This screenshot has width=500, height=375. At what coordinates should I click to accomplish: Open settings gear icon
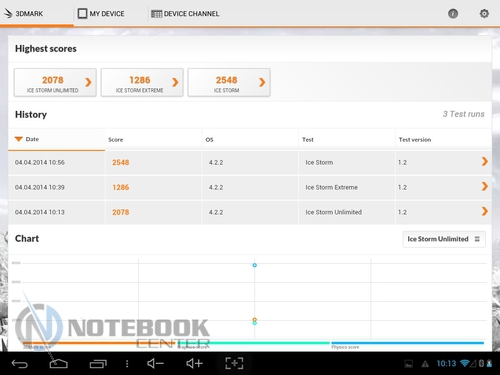click(x=484, y=14)
